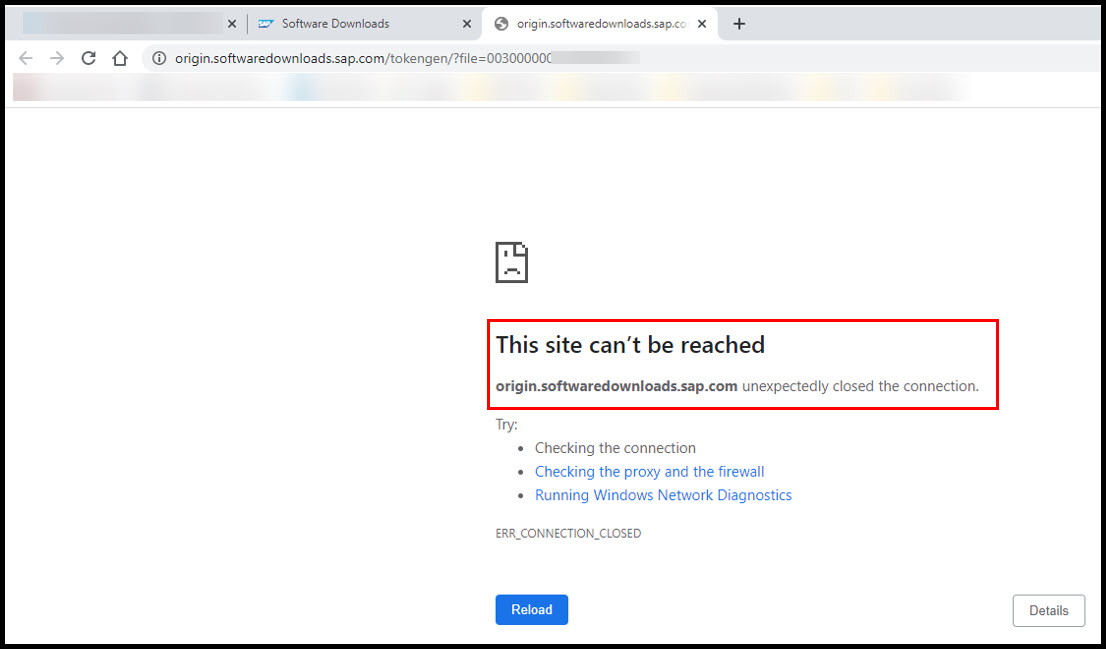
Task: Reload page via toolbar refresh icon
Action: (88, 58)
